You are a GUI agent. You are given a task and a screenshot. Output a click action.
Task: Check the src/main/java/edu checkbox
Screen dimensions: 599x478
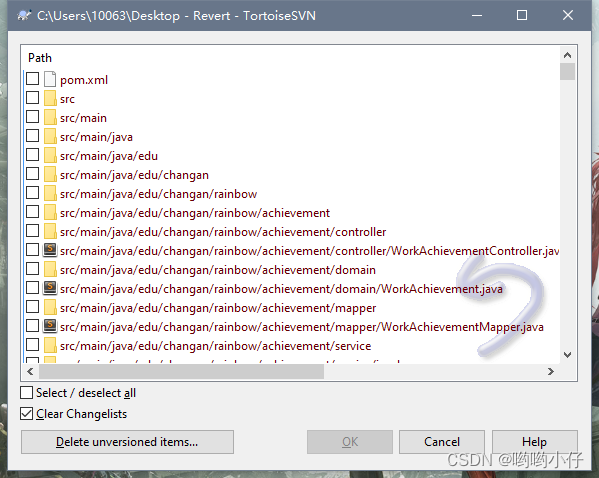point(32,155)
